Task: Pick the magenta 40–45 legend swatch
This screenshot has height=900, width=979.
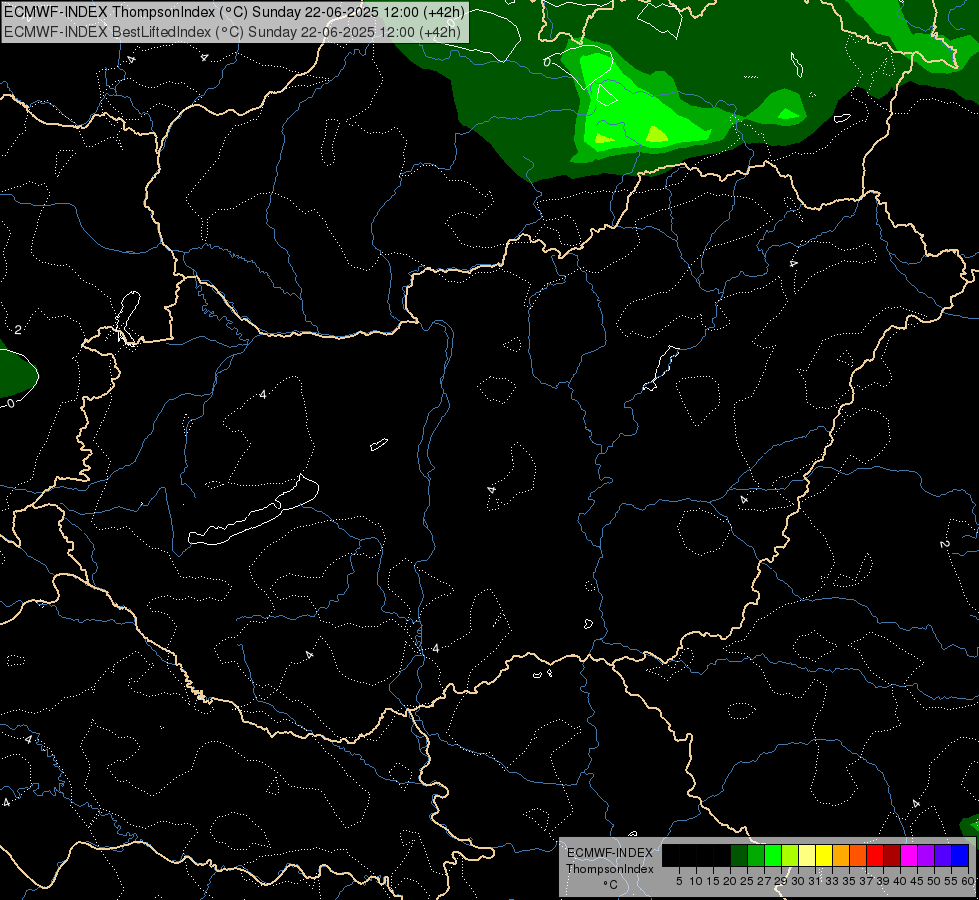Action: [x=909, y=855]
